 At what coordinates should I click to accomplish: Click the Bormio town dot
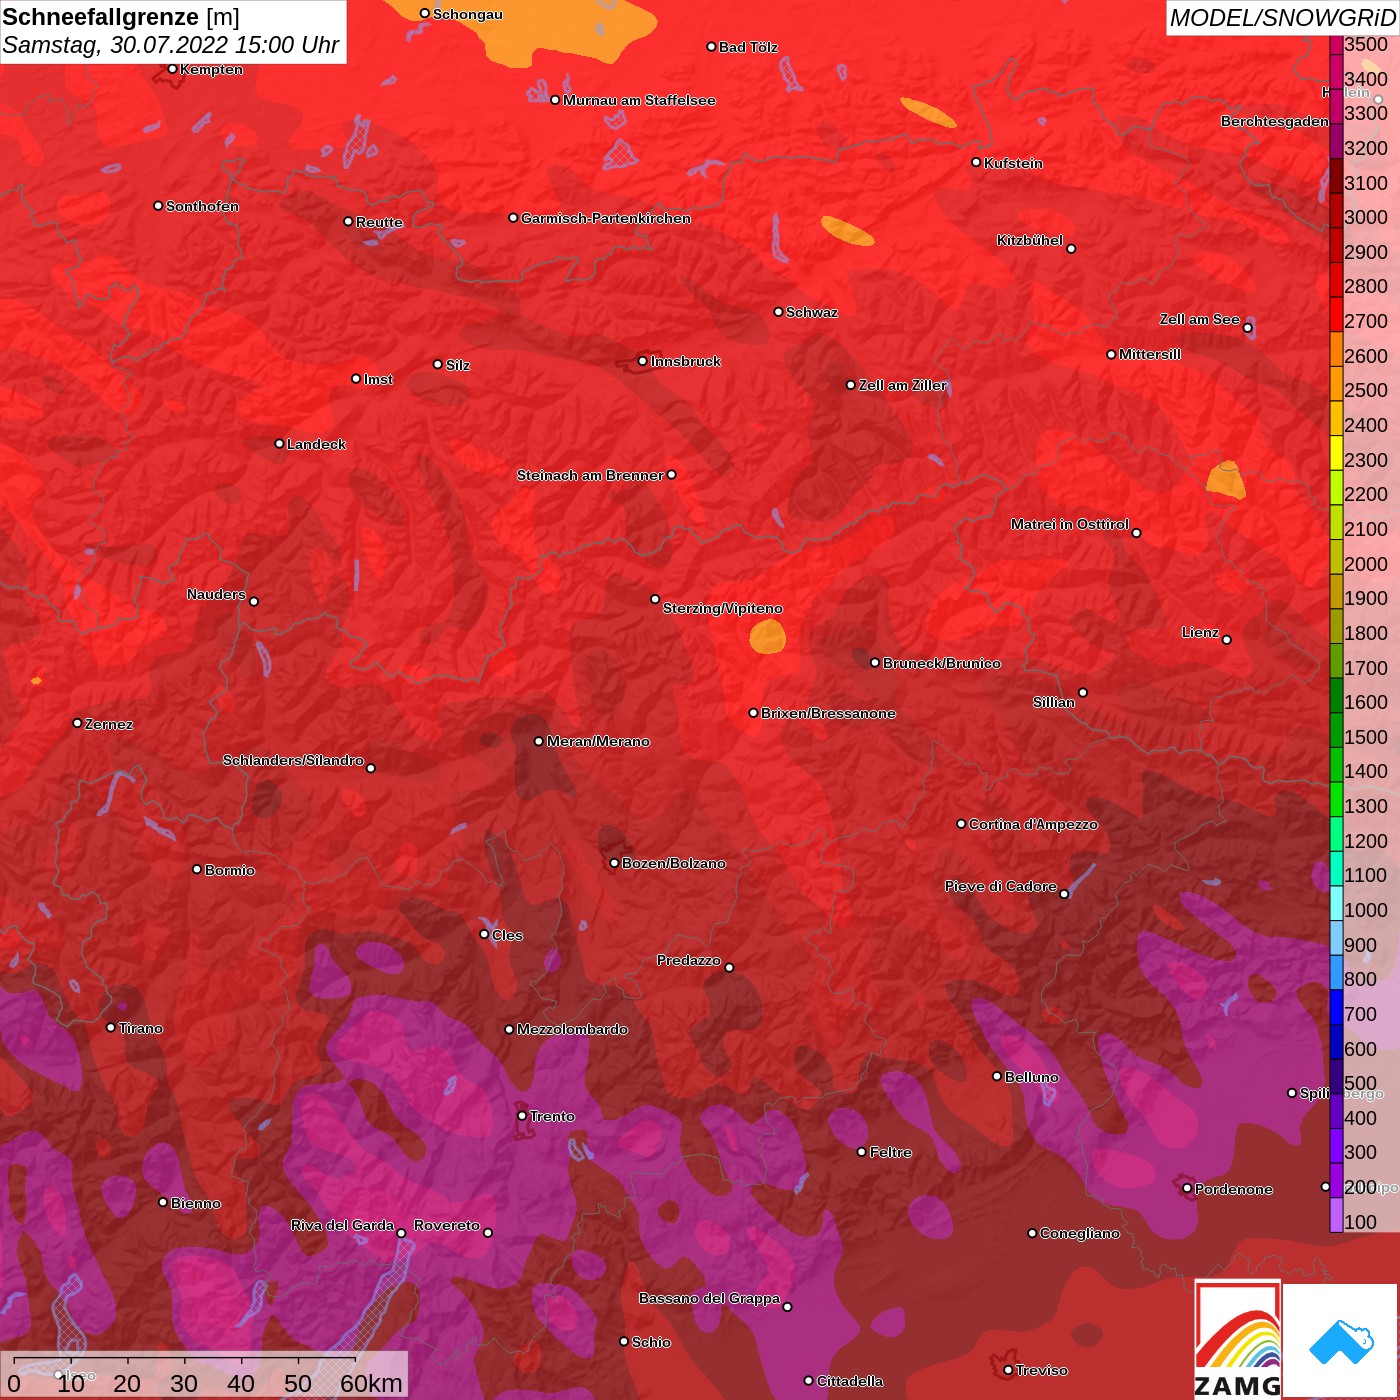[x=197, y=869]
